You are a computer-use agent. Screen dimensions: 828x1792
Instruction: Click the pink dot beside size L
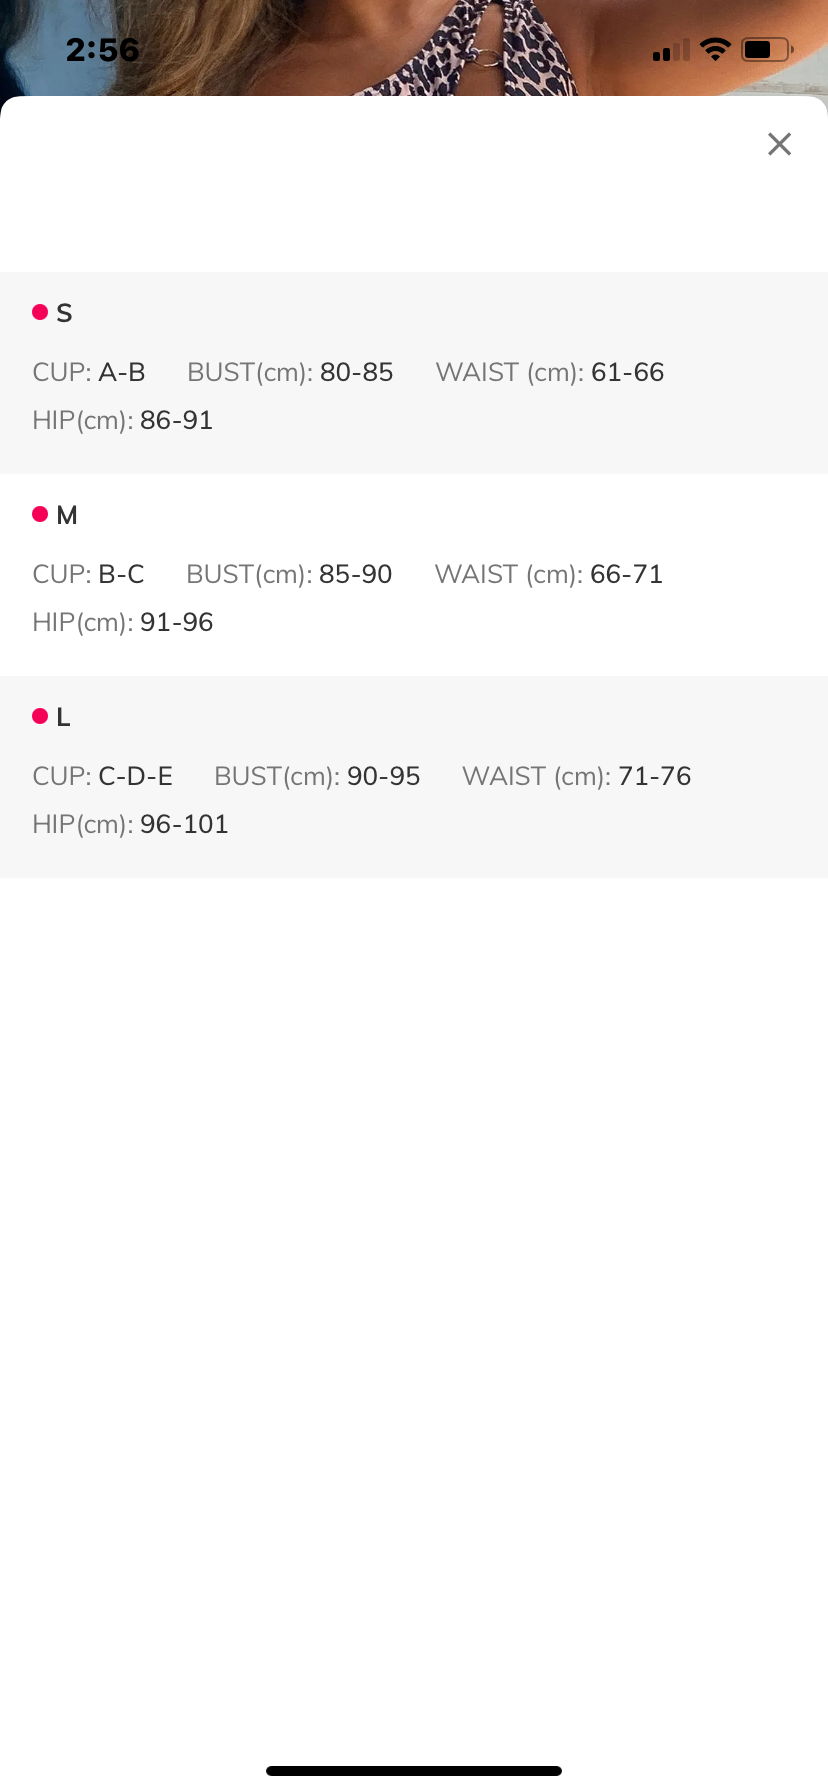coord(40,716)
